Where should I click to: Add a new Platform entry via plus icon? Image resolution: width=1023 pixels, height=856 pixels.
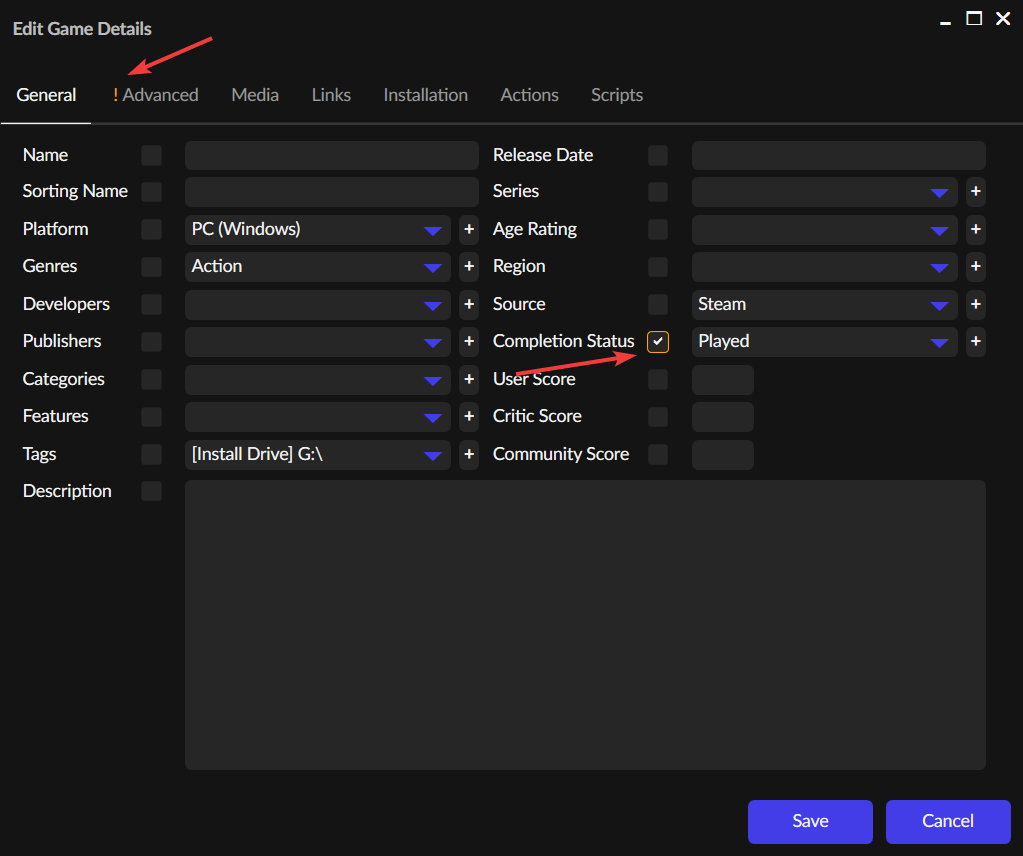[x=468, y=229]
